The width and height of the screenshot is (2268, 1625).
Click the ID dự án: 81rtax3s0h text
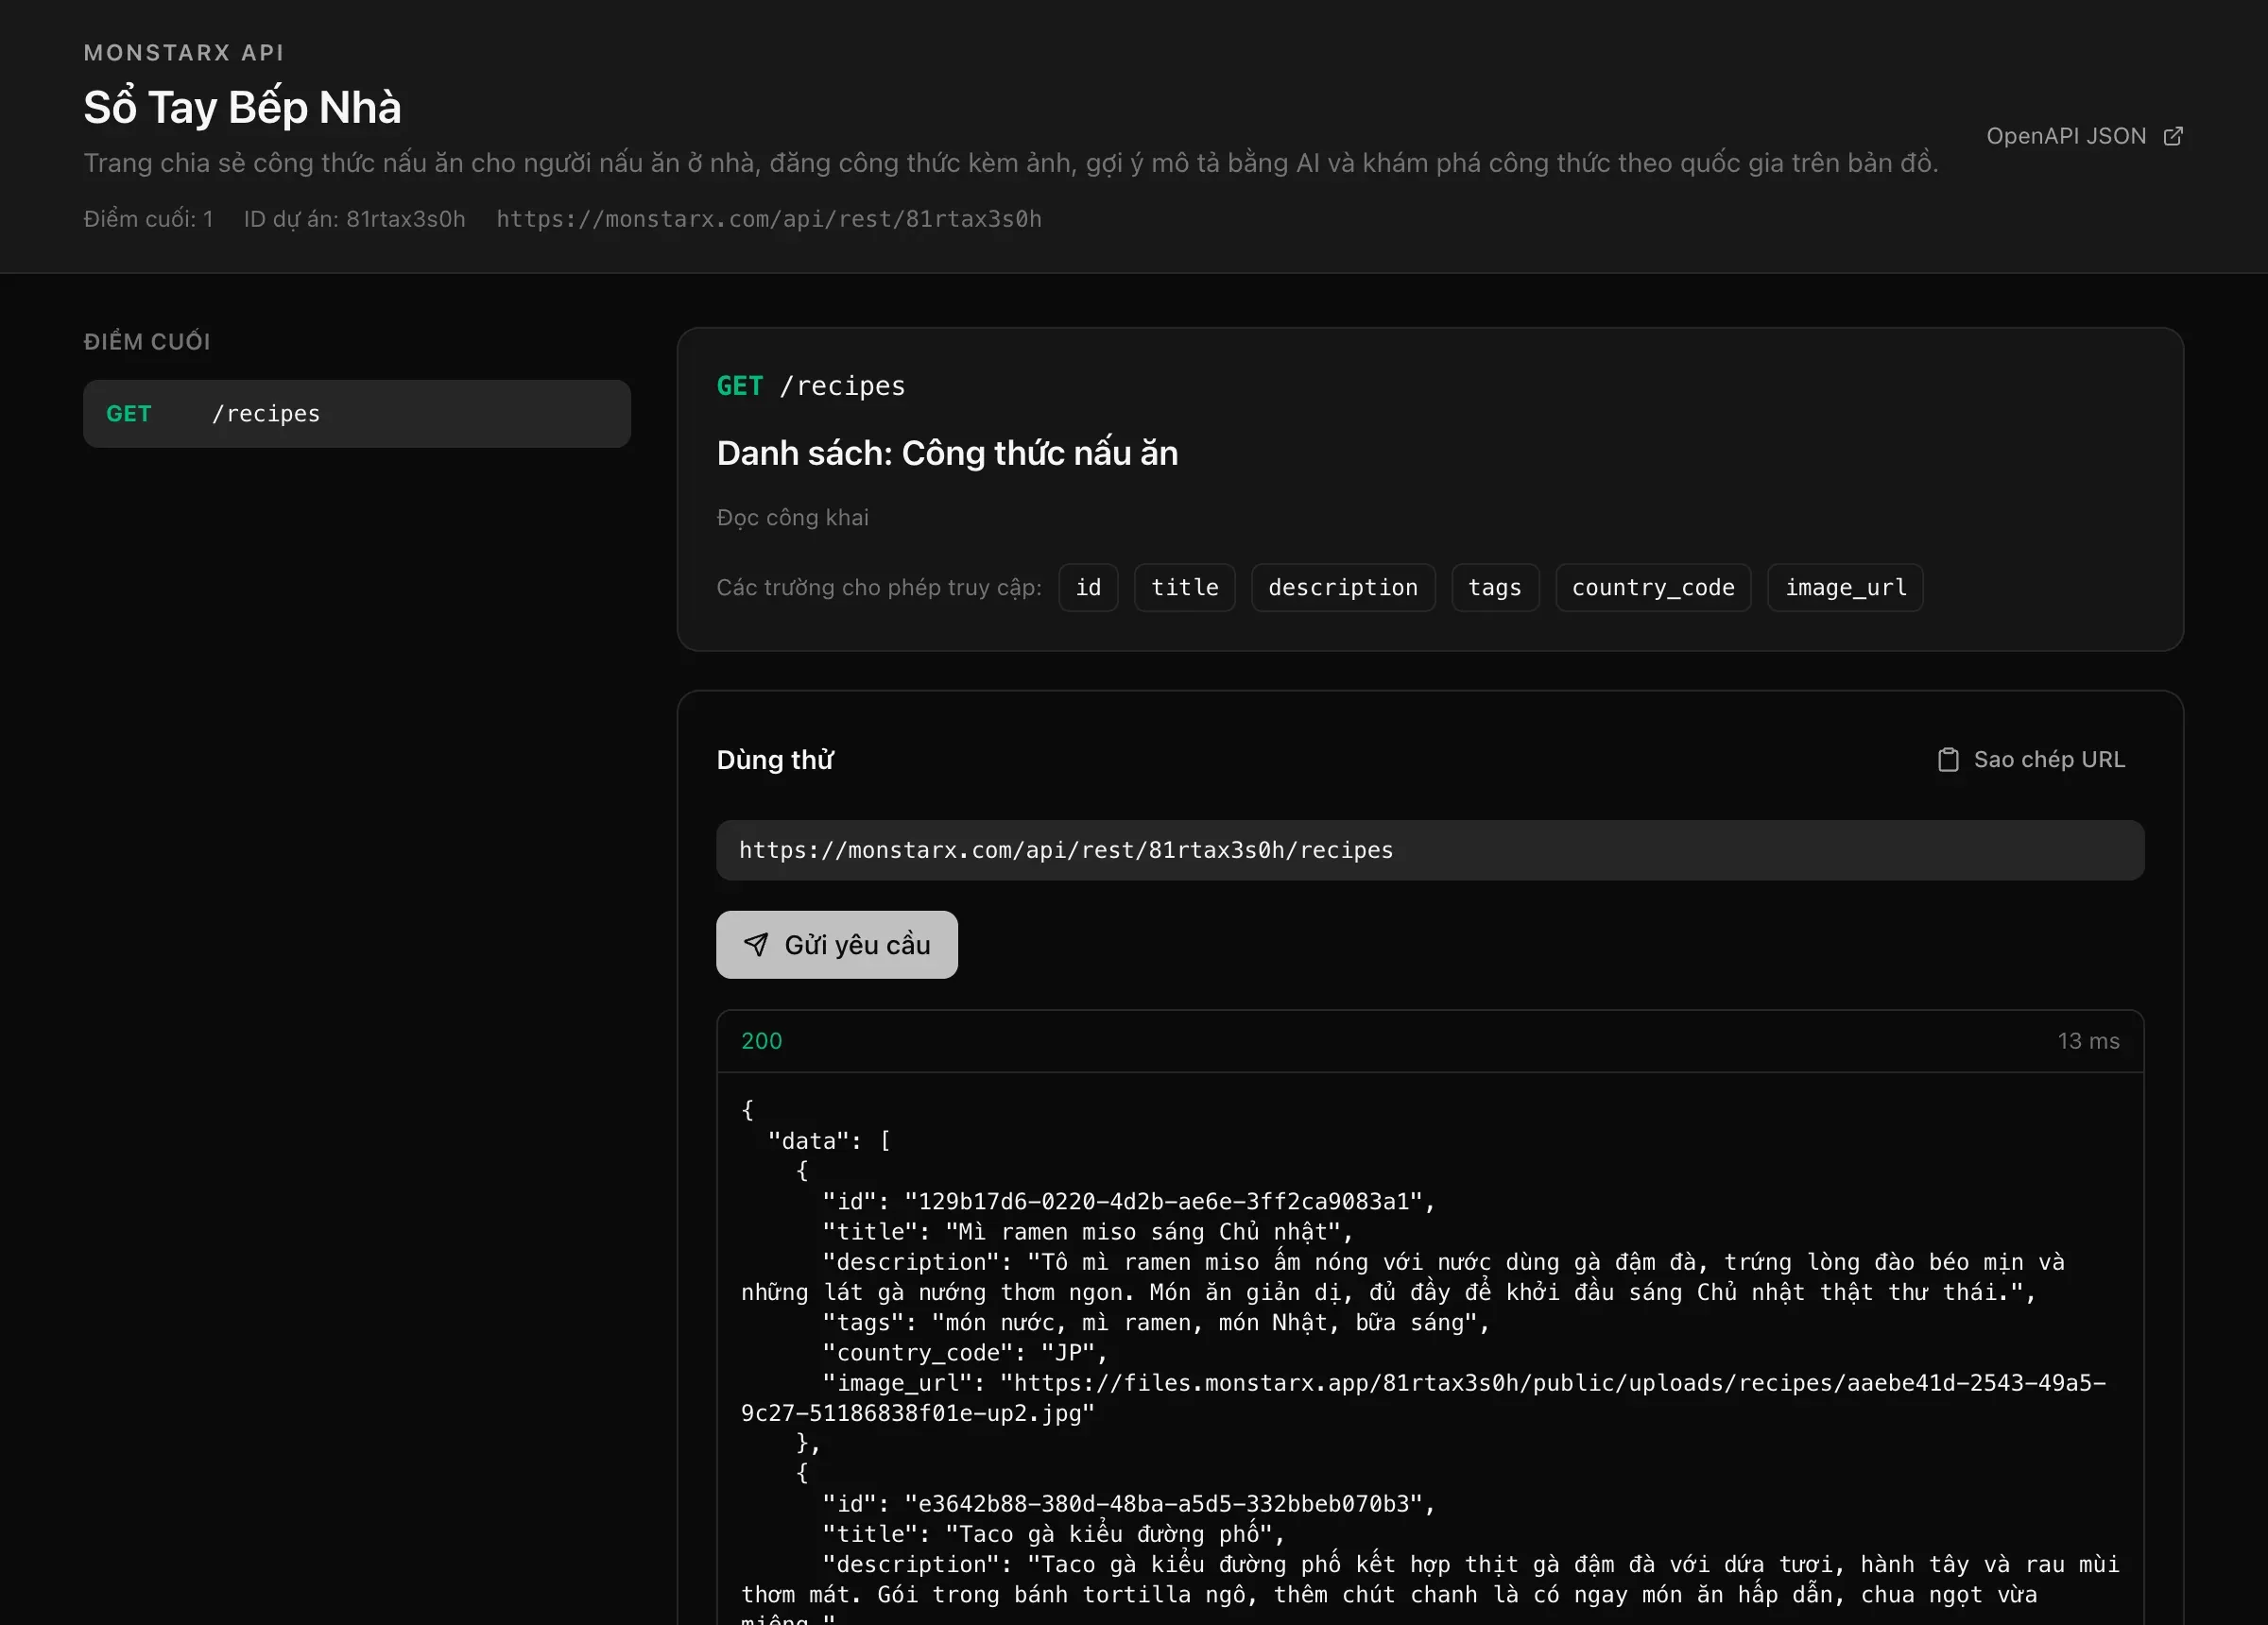pos(355,219)
